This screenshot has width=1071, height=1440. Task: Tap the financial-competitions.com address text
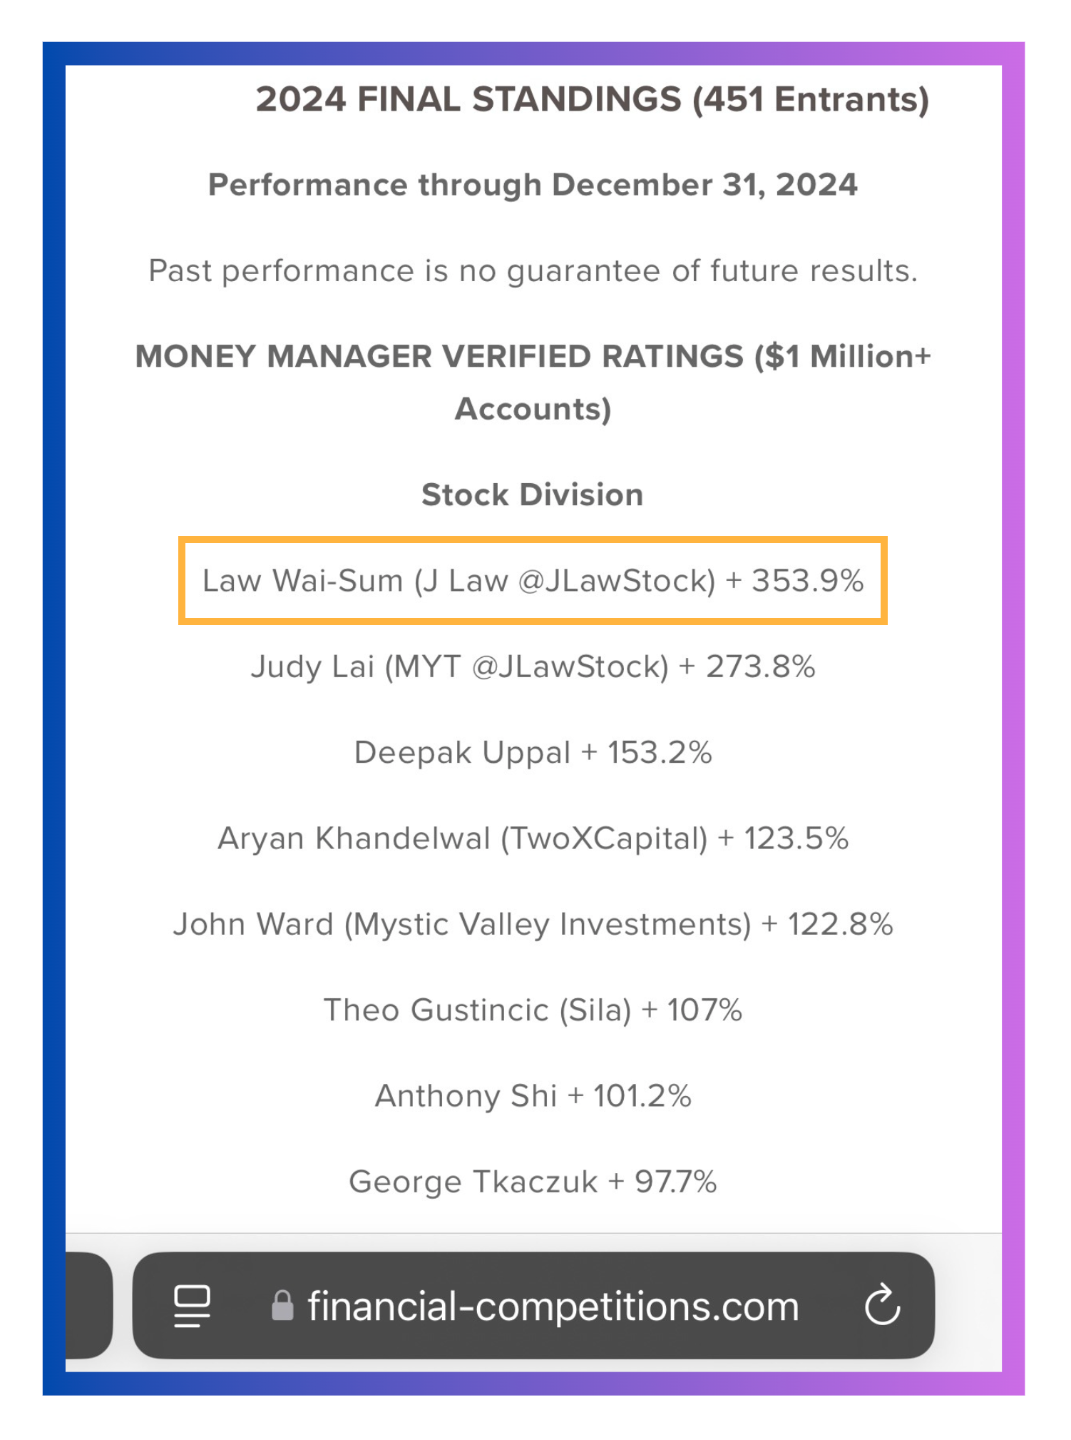553,1306
